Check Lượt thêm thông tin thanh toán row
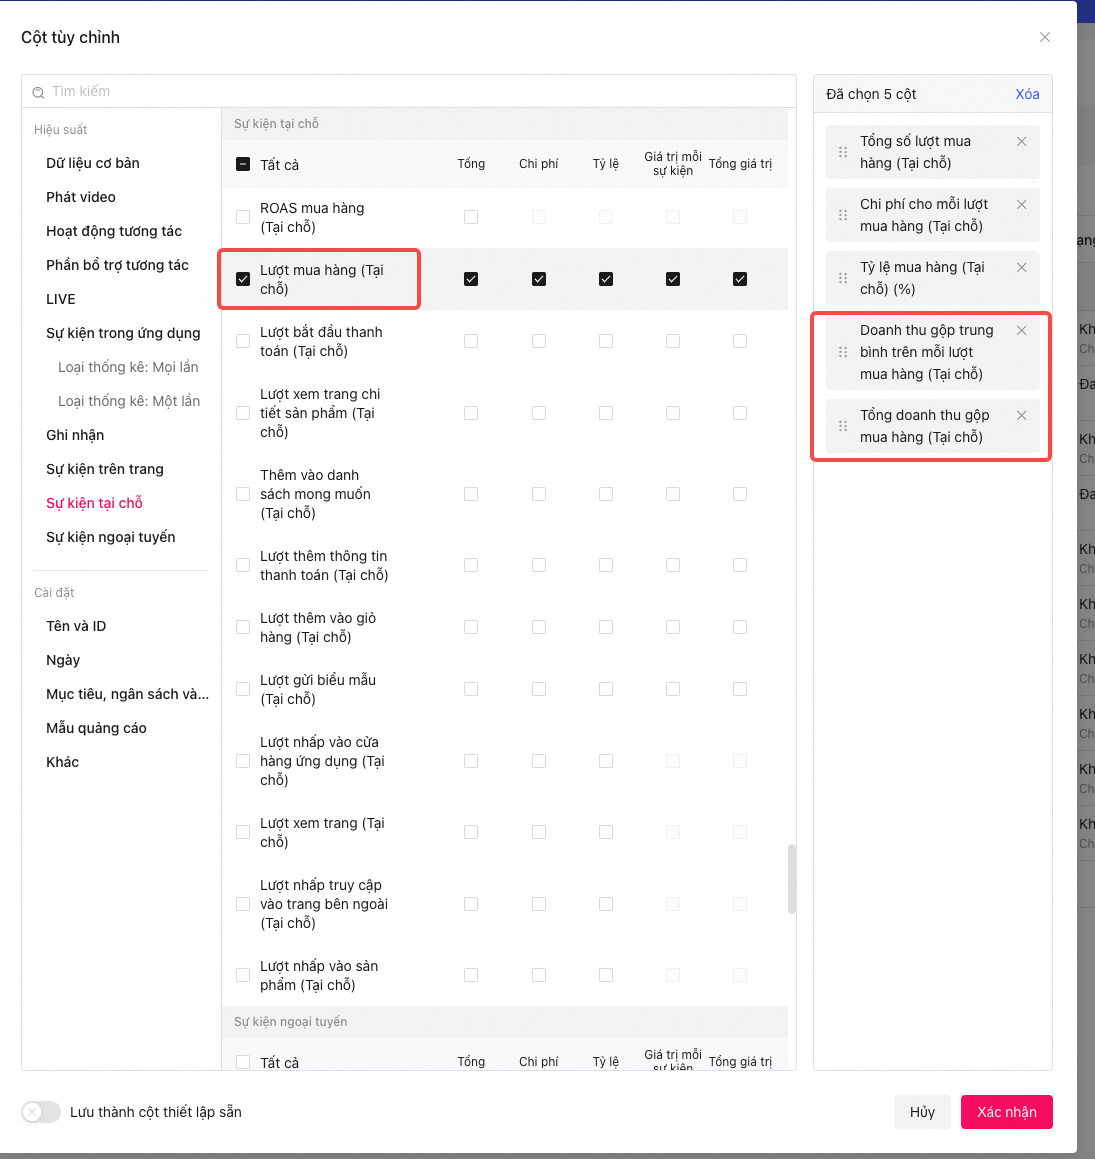This screenshot has width=1095, height=1159. click(243, 565)
